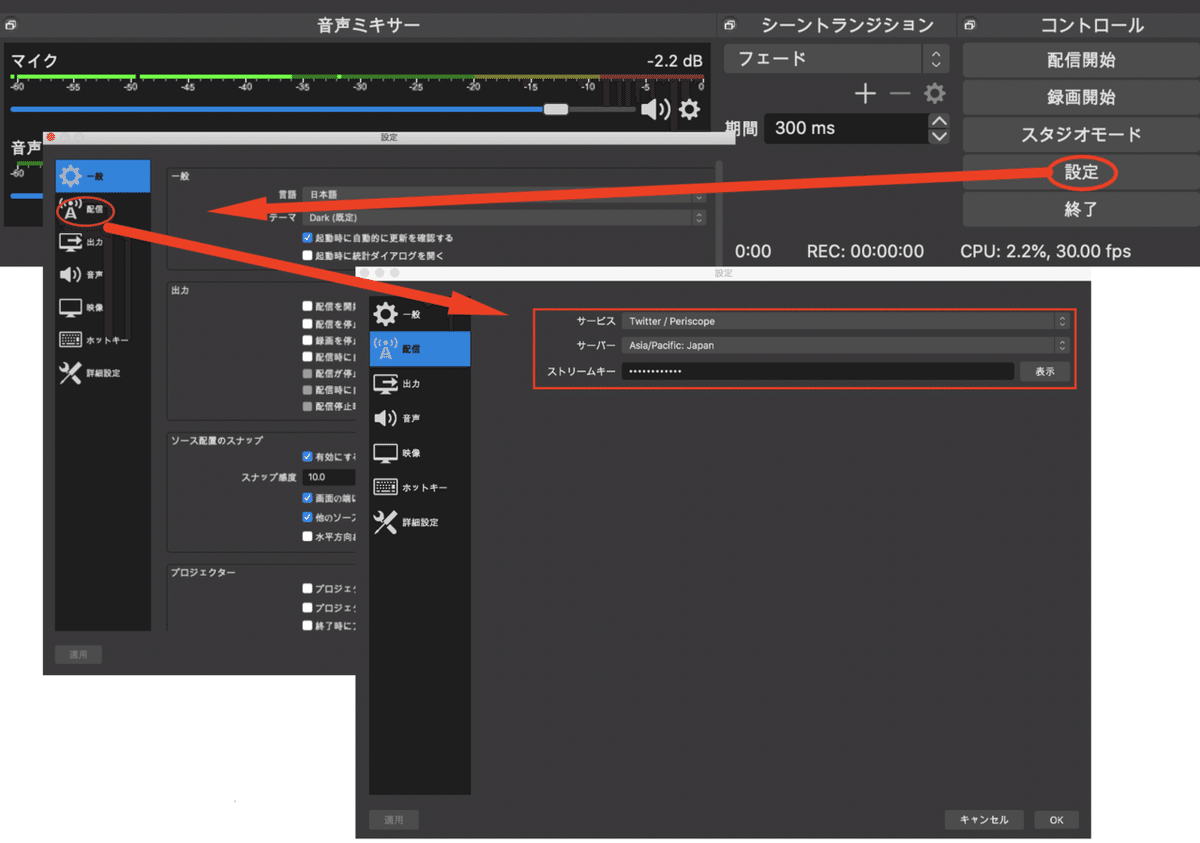Mute the マイク channel speaker icon
1200x843 pixels.
click(655, 109)
